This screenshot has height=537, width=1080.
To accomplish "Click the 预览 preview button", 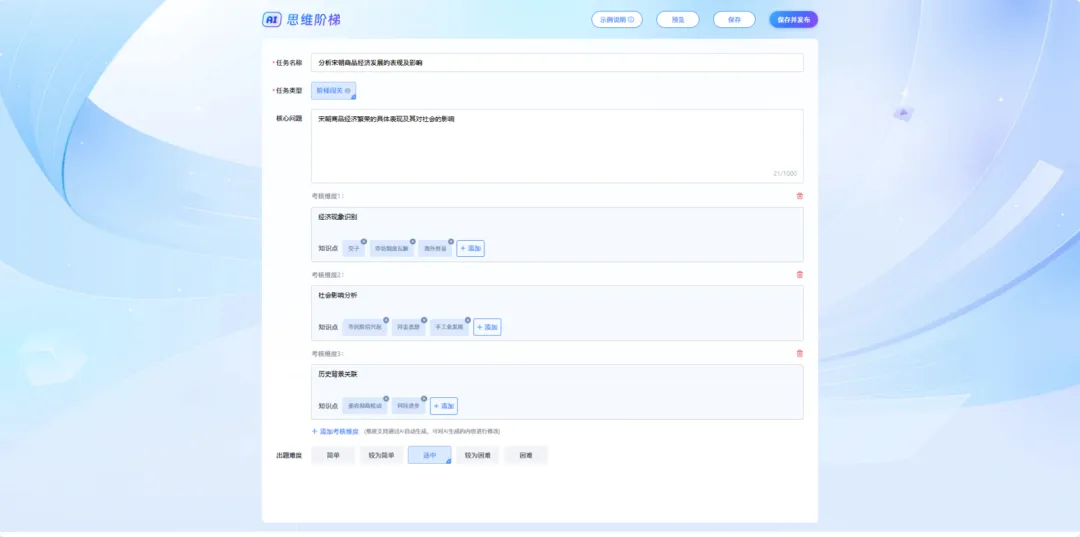I will click(678, 19).
